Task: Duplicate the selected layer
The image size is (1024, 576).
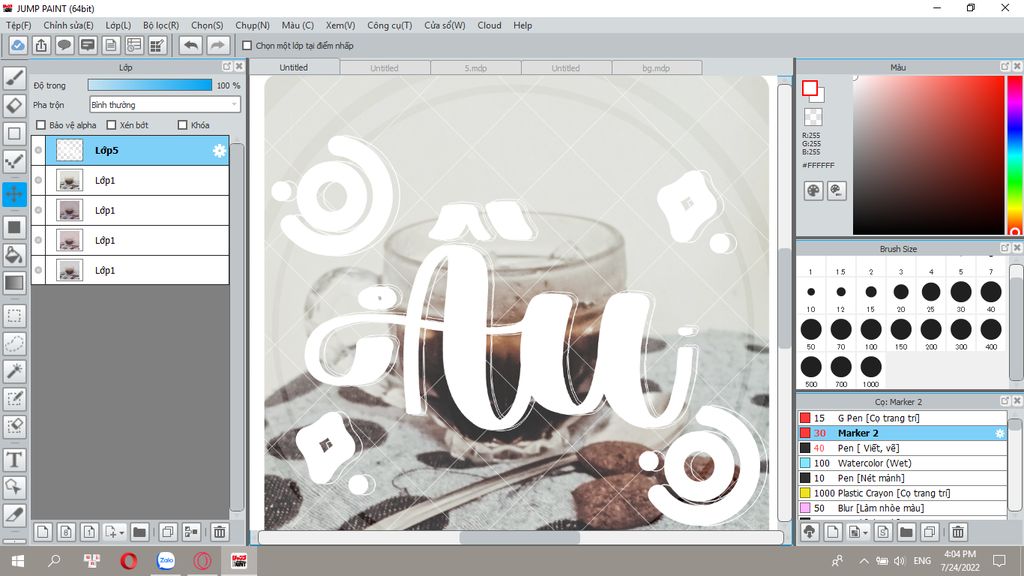Action: point(168,532)
